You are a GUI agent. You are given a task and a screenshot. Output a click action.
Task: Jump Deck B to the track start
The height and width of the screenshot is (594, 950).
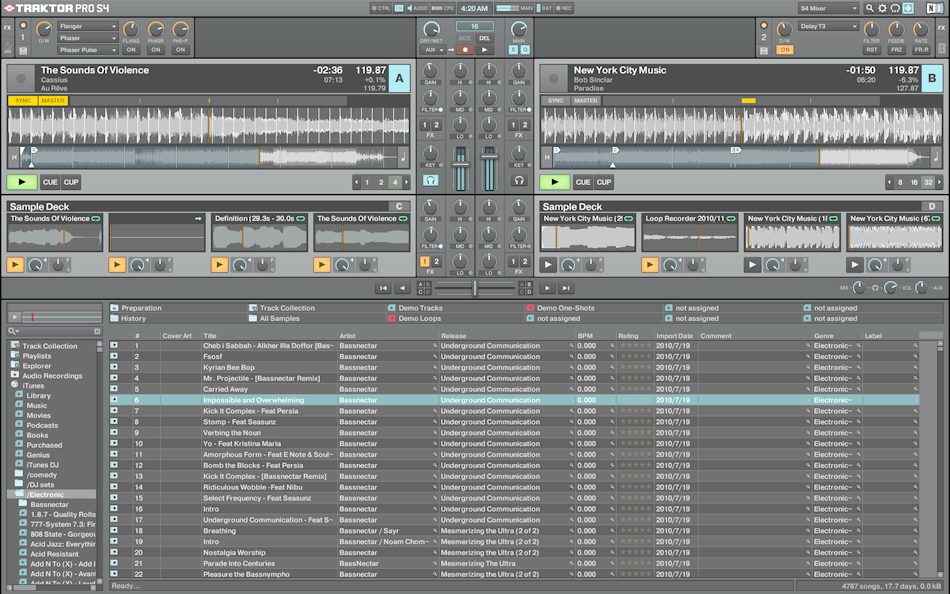click(546, 157)
